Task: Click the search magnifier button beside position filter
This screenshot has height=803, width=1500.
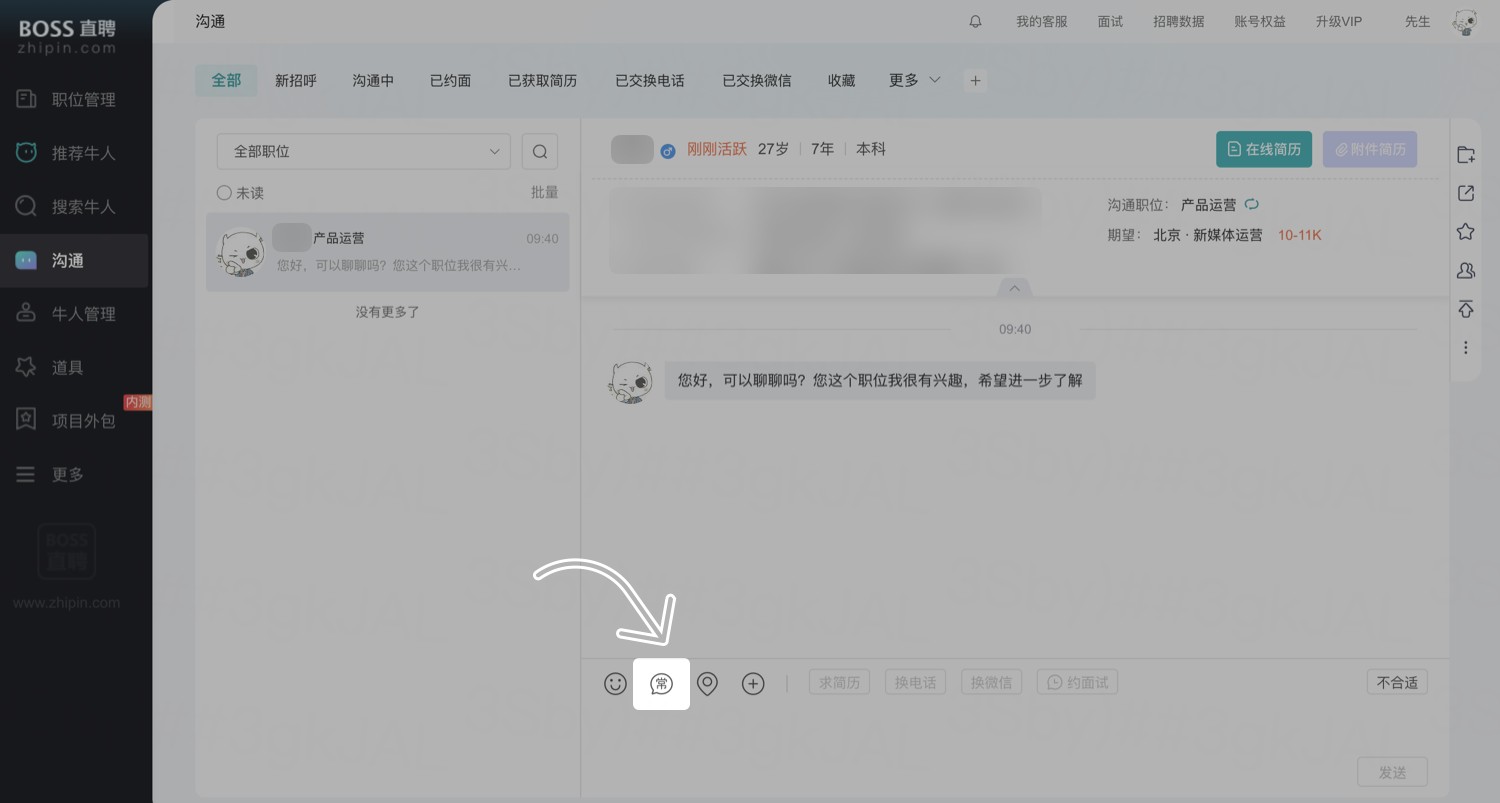Action: tap(540, 152)
